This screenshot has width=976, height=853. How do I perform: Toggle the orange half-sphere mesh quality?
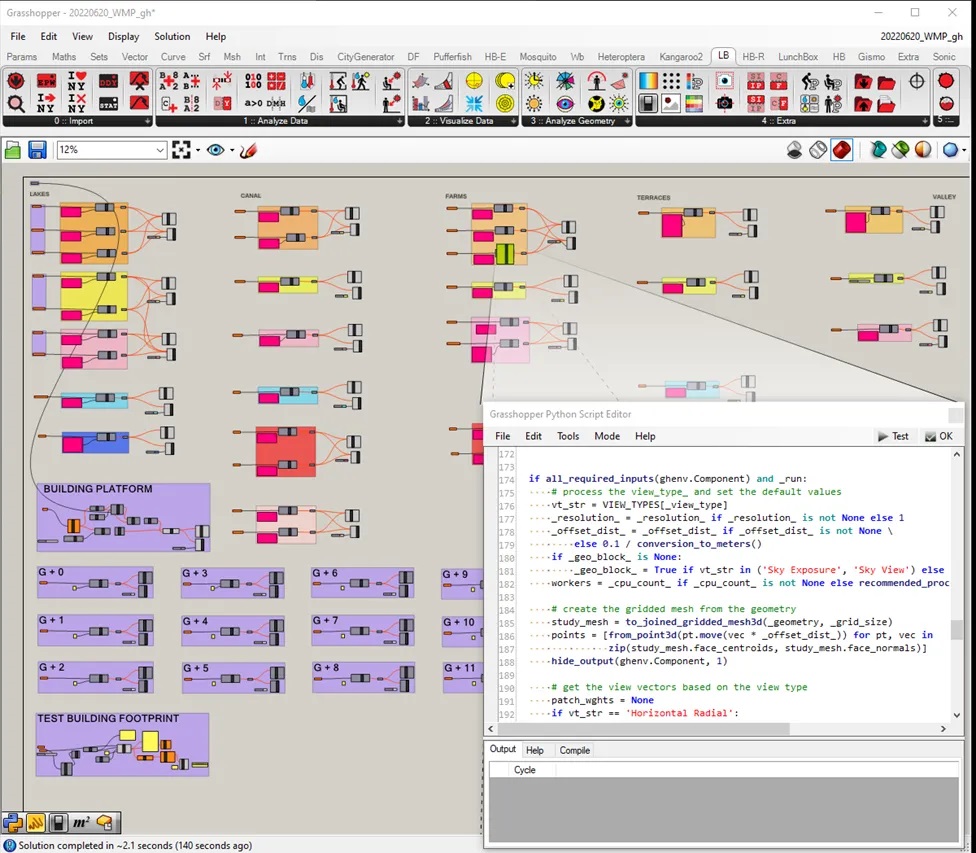(923, 150)
